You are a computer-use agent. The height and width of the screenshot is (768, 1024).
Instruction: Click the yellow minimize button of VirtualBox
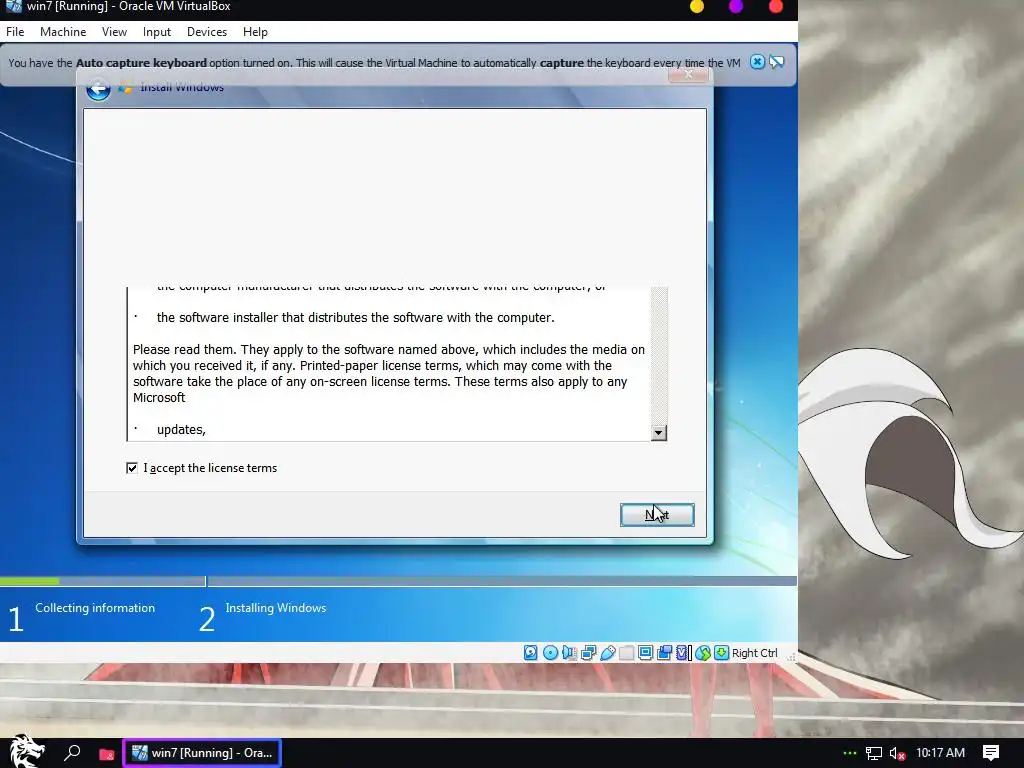coord(697,7)
